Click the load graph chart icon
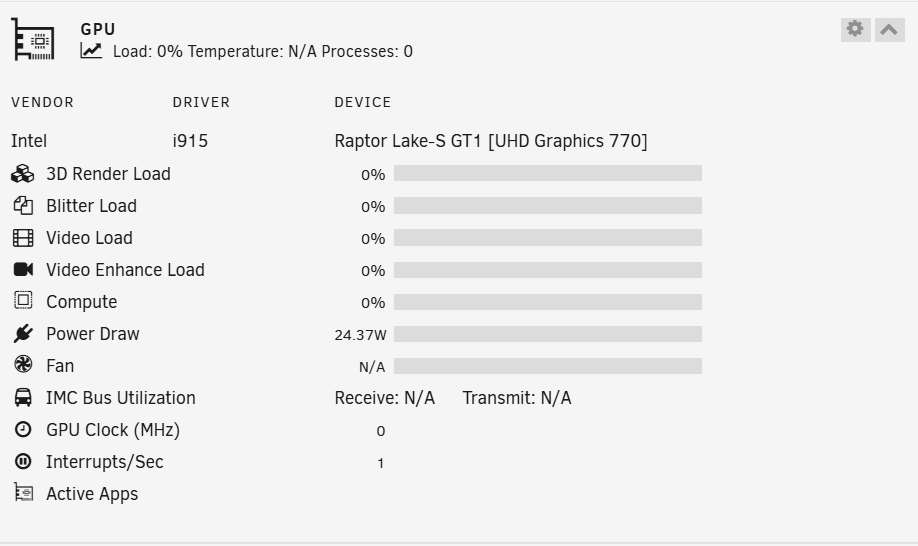Viewport: 918px width, 546px height. tap(91, 51)
